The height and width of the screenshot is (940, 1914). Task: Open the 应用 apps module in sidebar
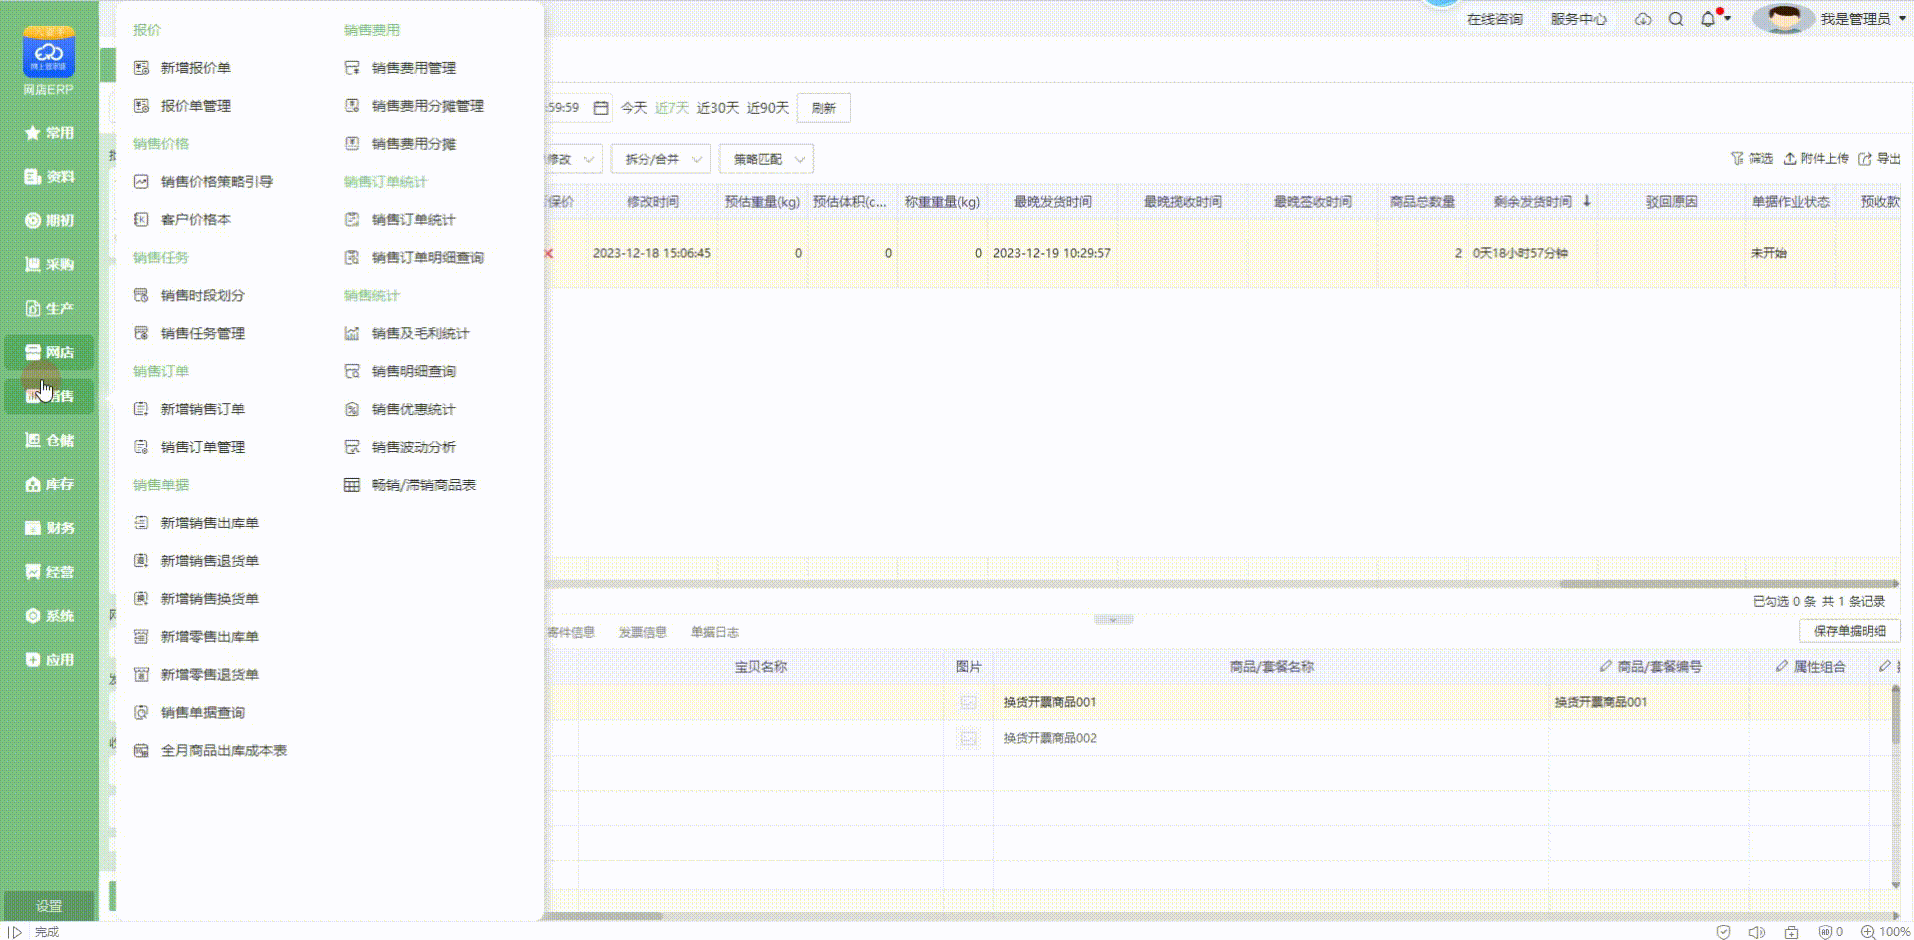tap(49, 660)
